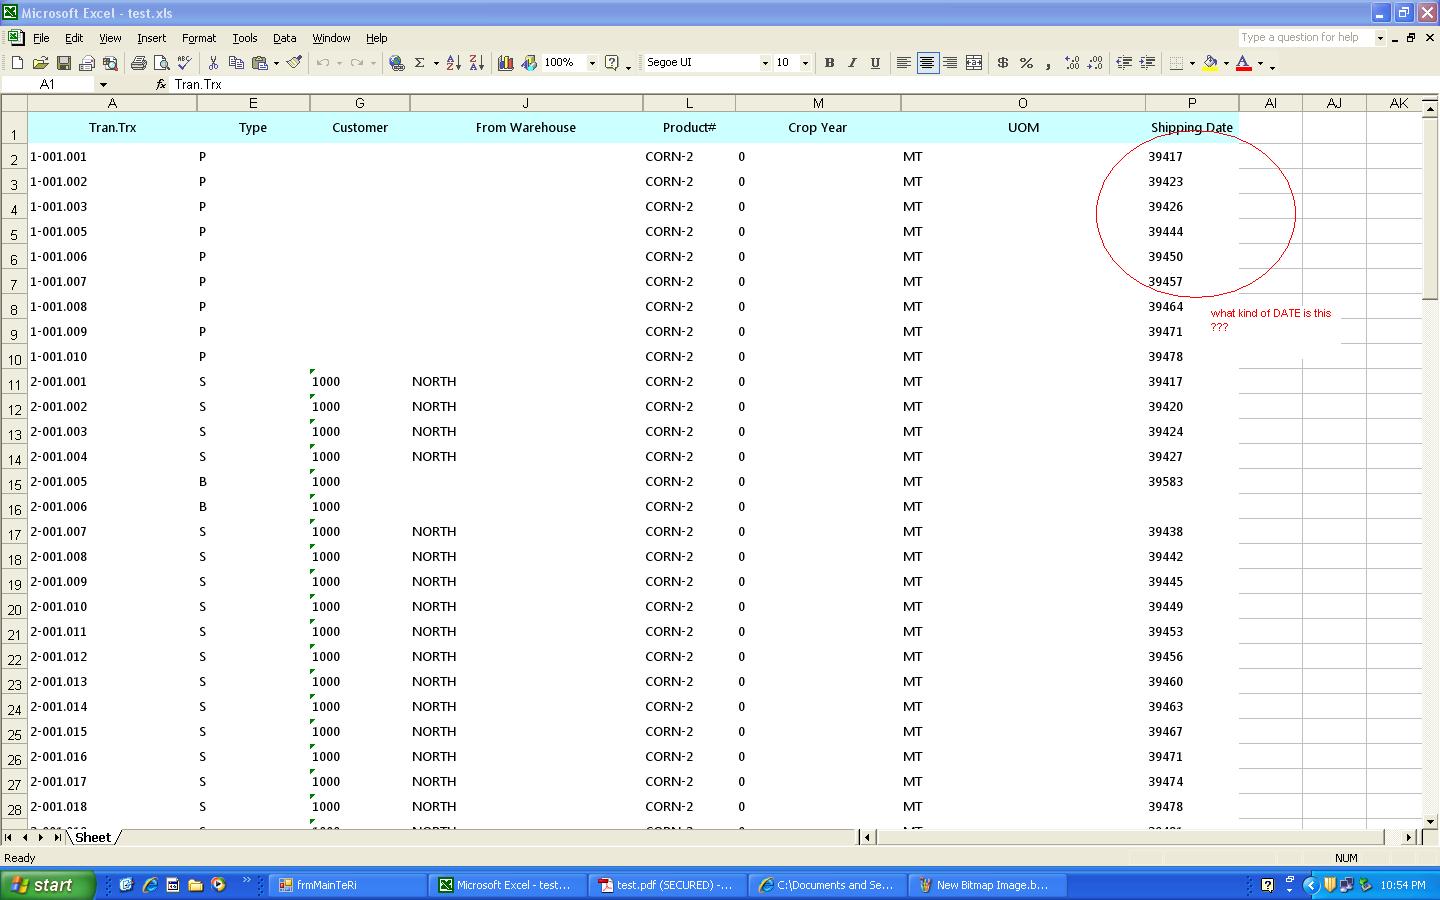Toggle bold formatting
1440x900 pixels.
point(829,63)
